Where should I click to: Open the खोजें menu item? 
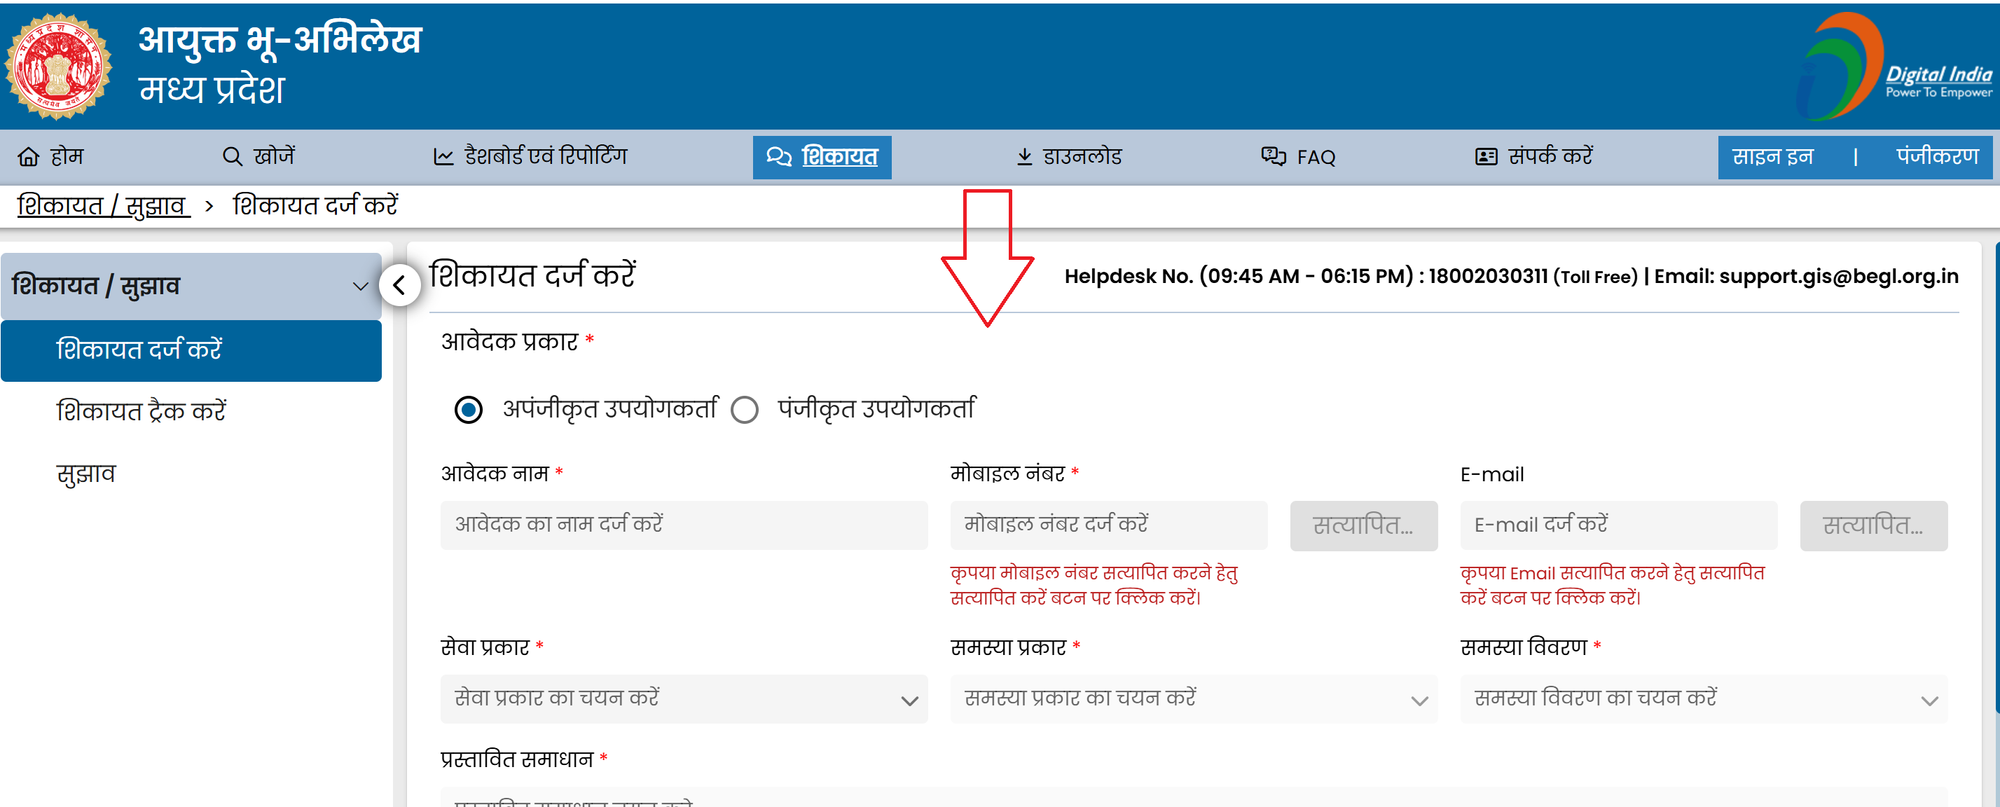[259, 157]
